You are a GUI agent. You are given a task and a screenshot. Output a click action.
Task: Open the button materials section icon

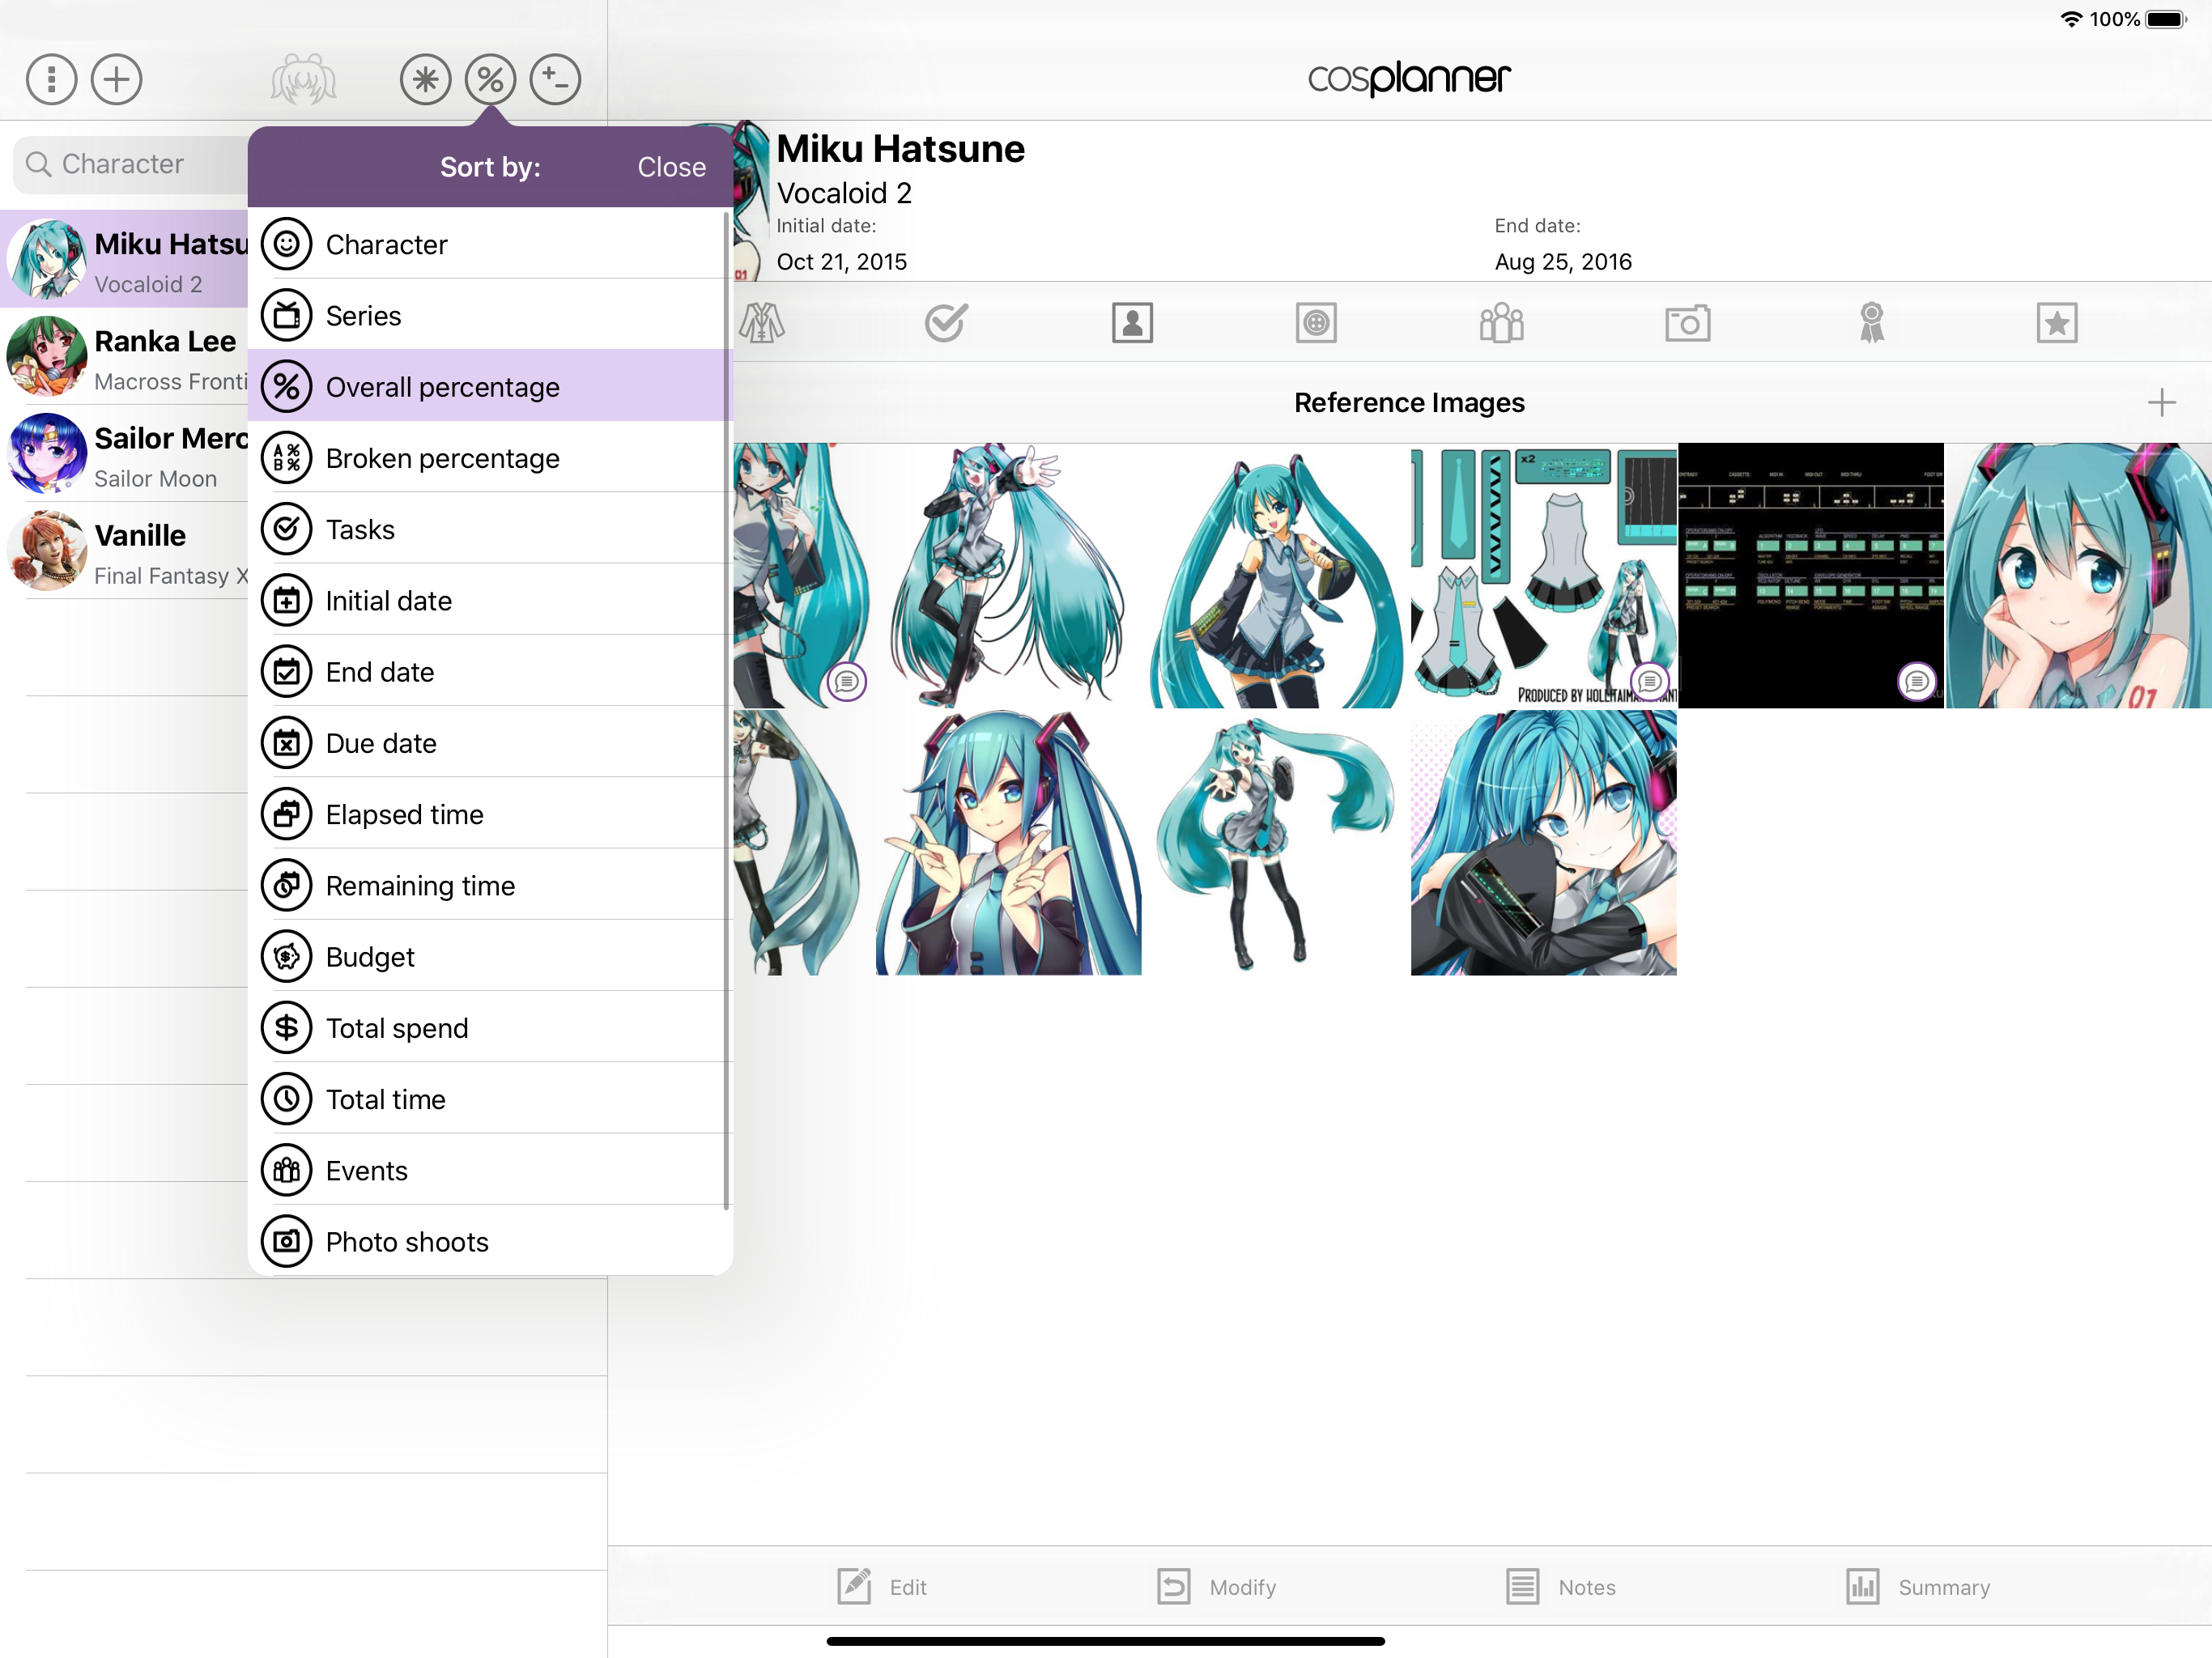tap(1316, 322)
